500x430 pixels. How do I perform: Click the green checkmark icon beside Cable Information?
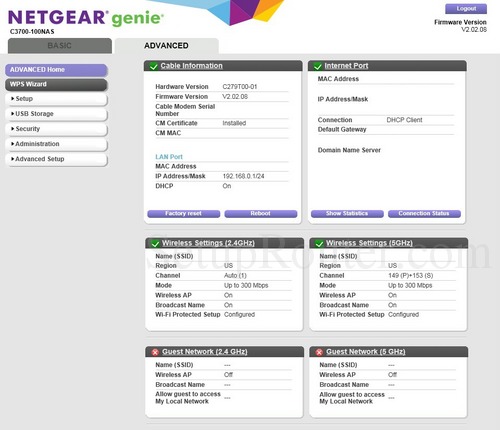(153, 66)
